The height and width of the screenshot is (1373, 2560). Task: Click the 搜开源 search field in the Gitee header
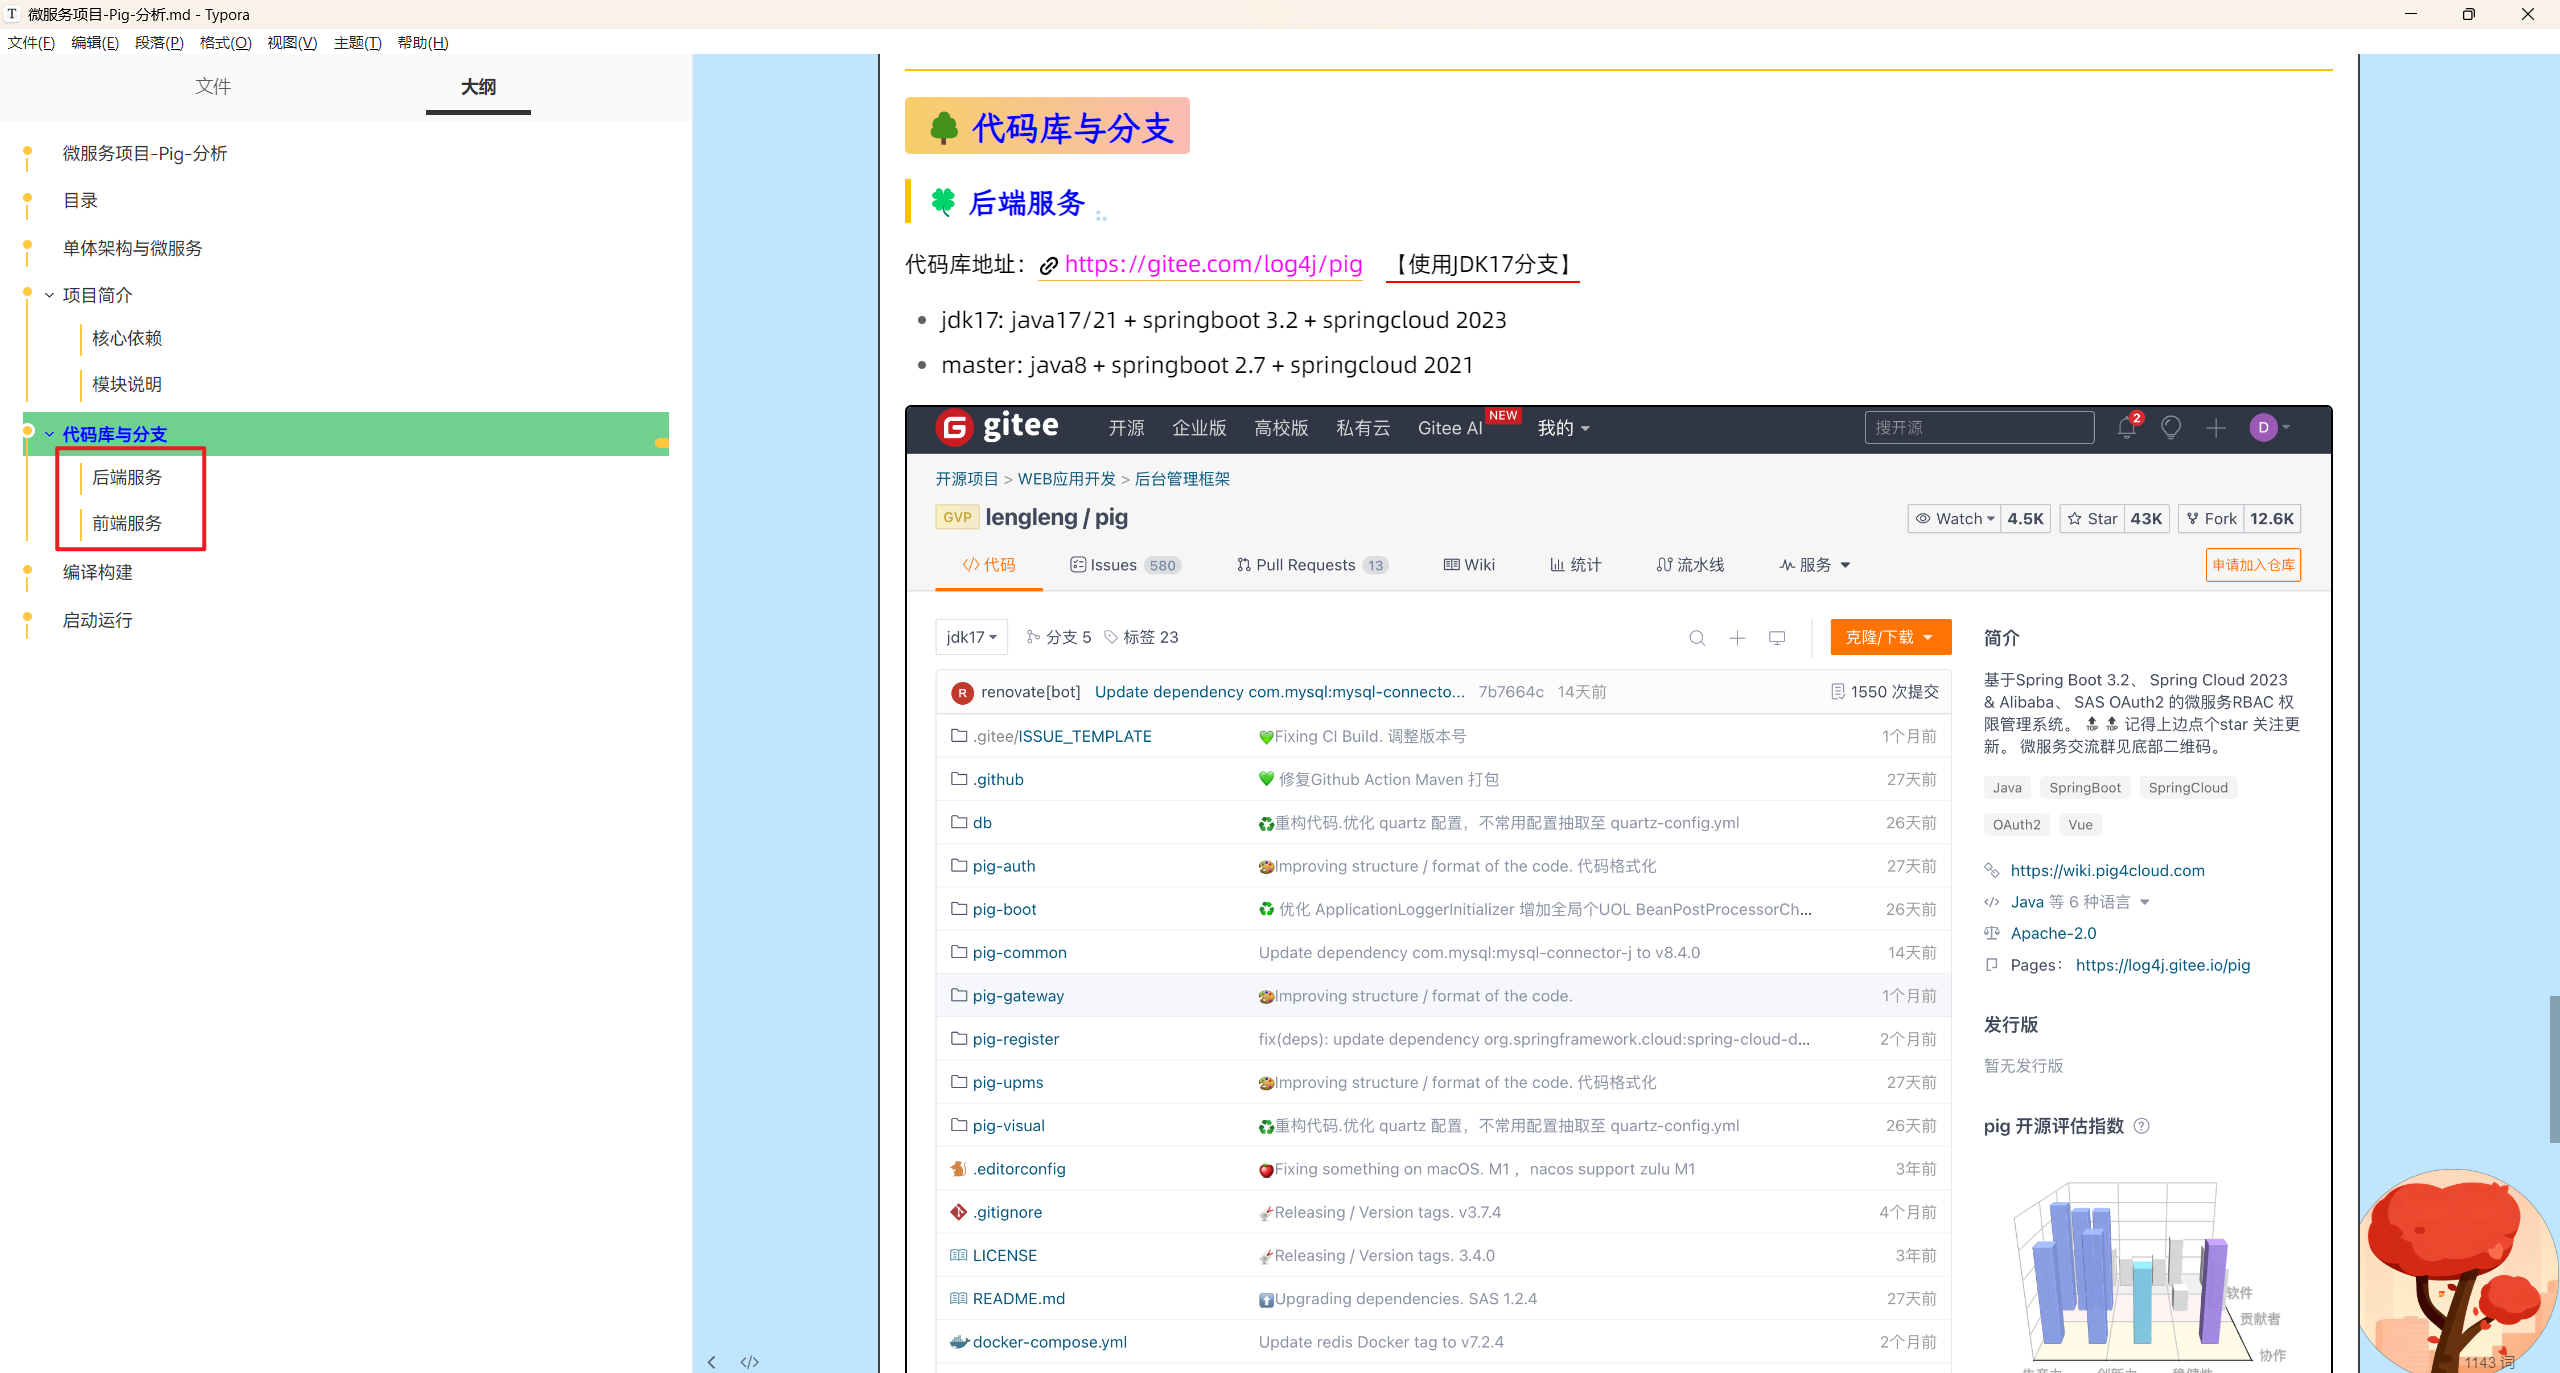1979,427
